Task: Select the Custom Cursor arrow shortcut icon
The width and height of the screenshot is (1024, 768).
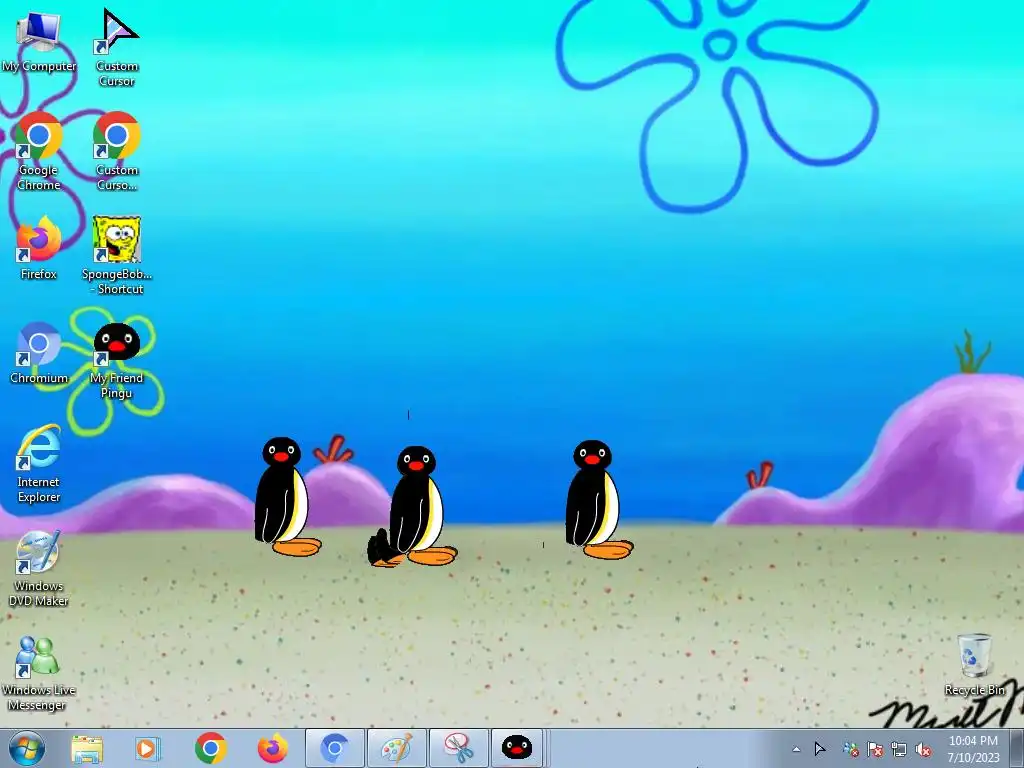Action: pos(116,46)
